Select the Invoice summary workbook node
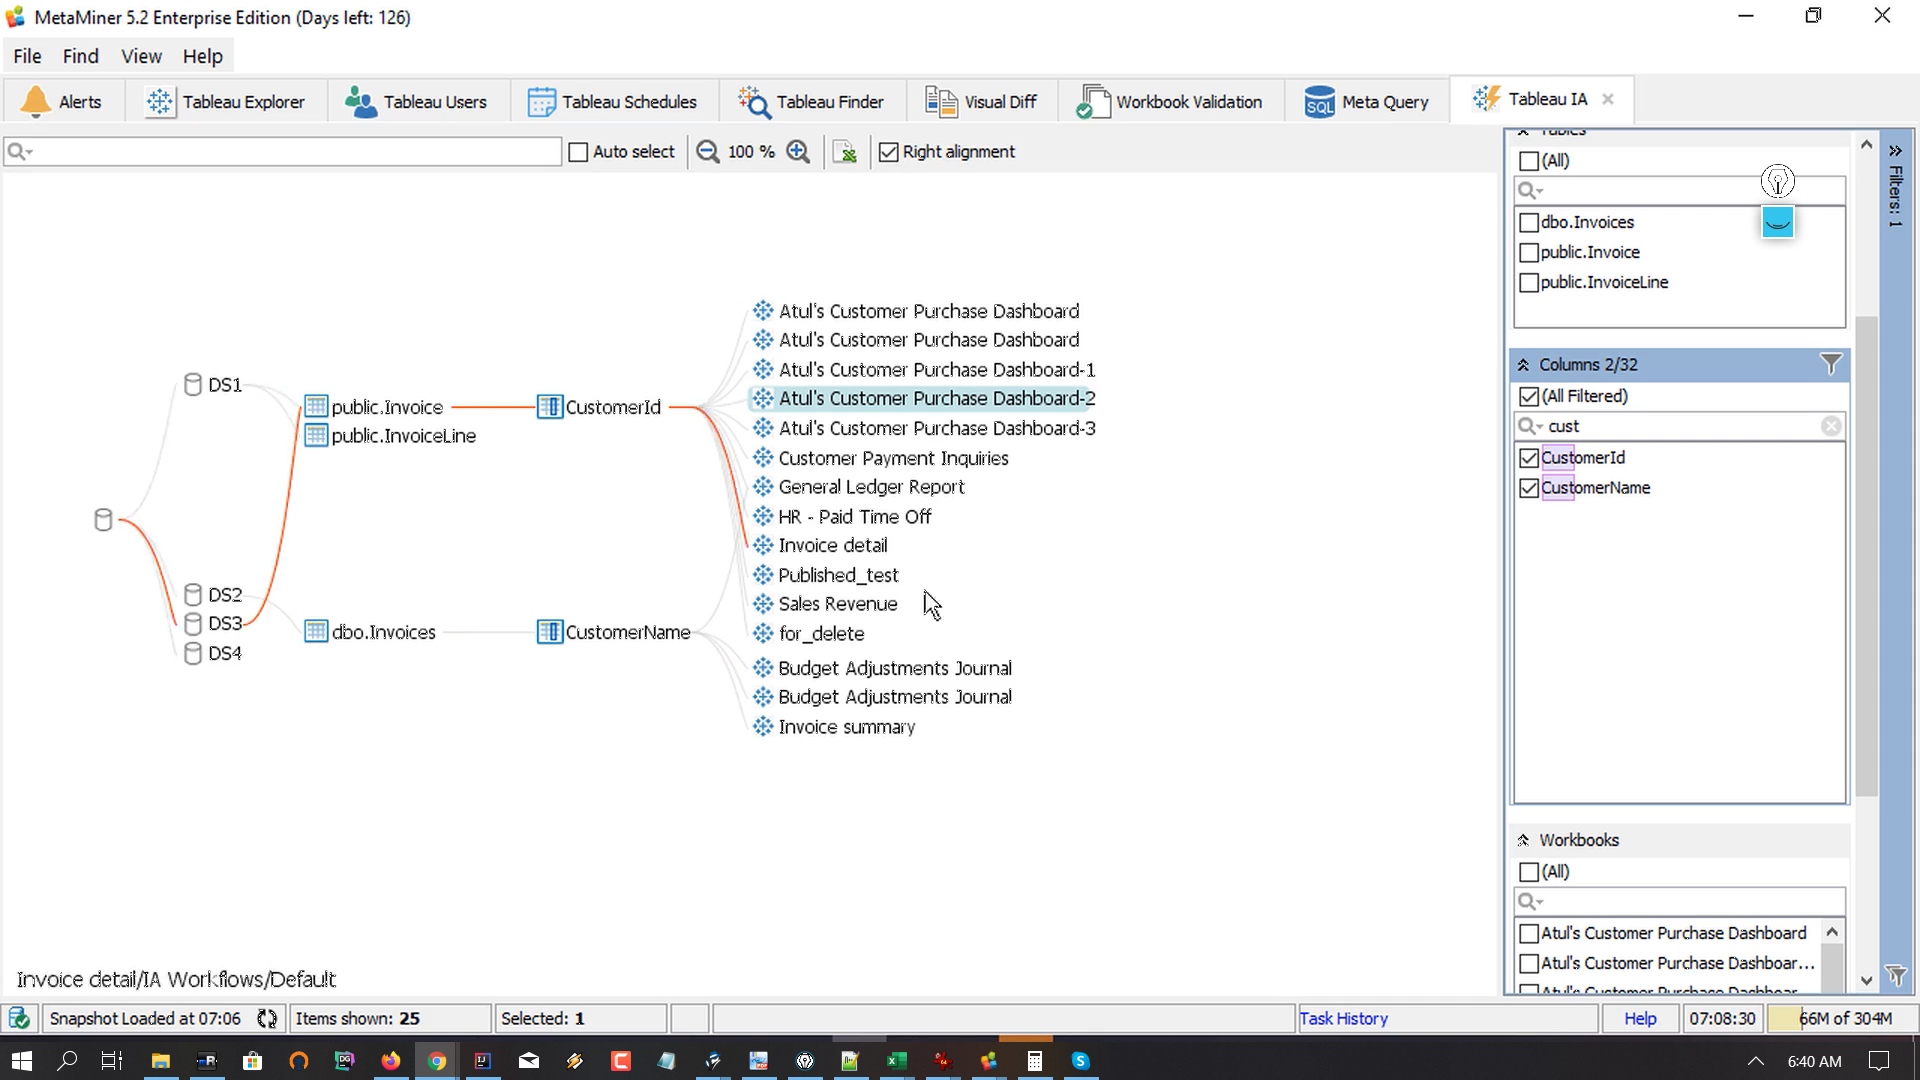1920x1080 pixels. [x=834, y=727]
